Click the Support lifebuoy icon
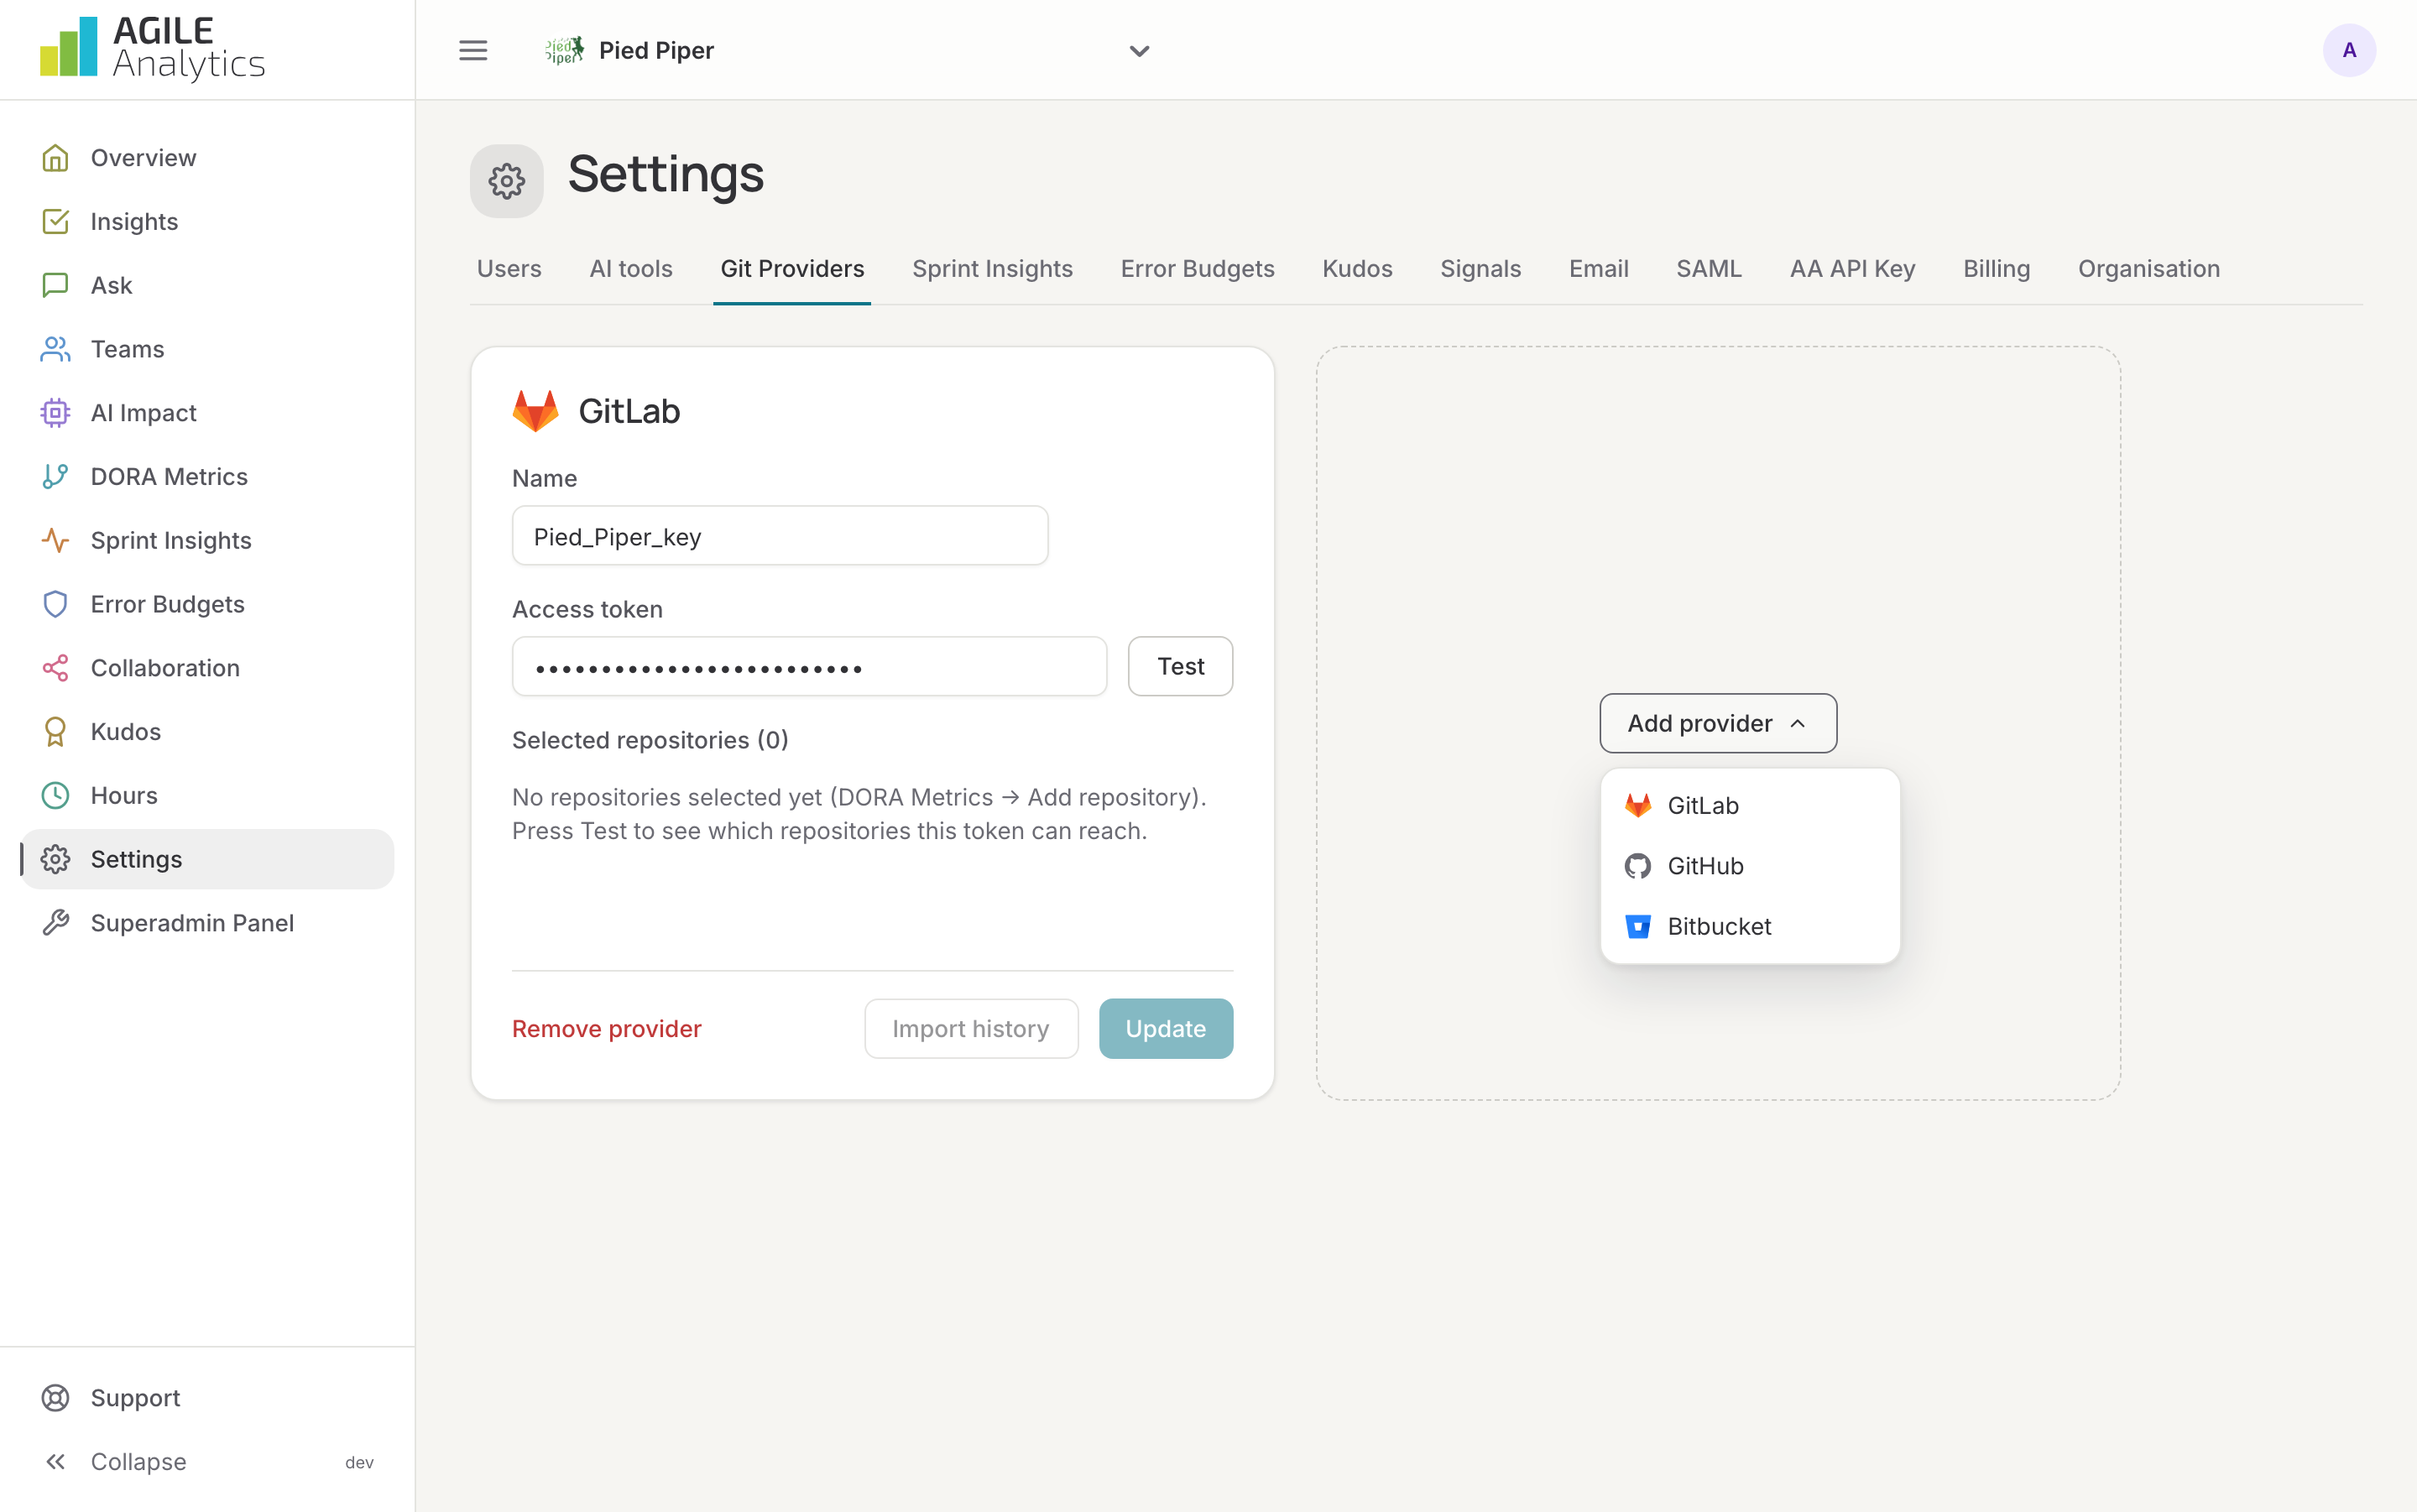 [x=55, y=1398]
